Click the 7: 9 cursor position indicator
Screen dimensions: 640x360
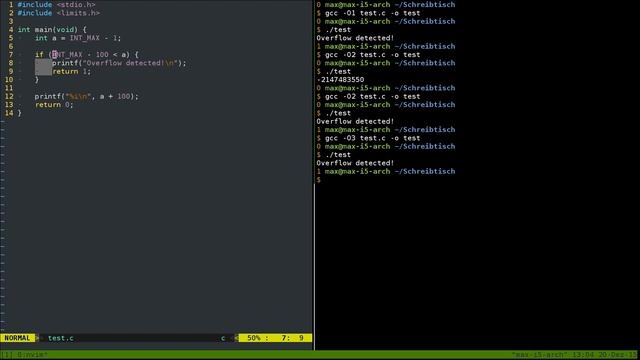pos(293,338)
